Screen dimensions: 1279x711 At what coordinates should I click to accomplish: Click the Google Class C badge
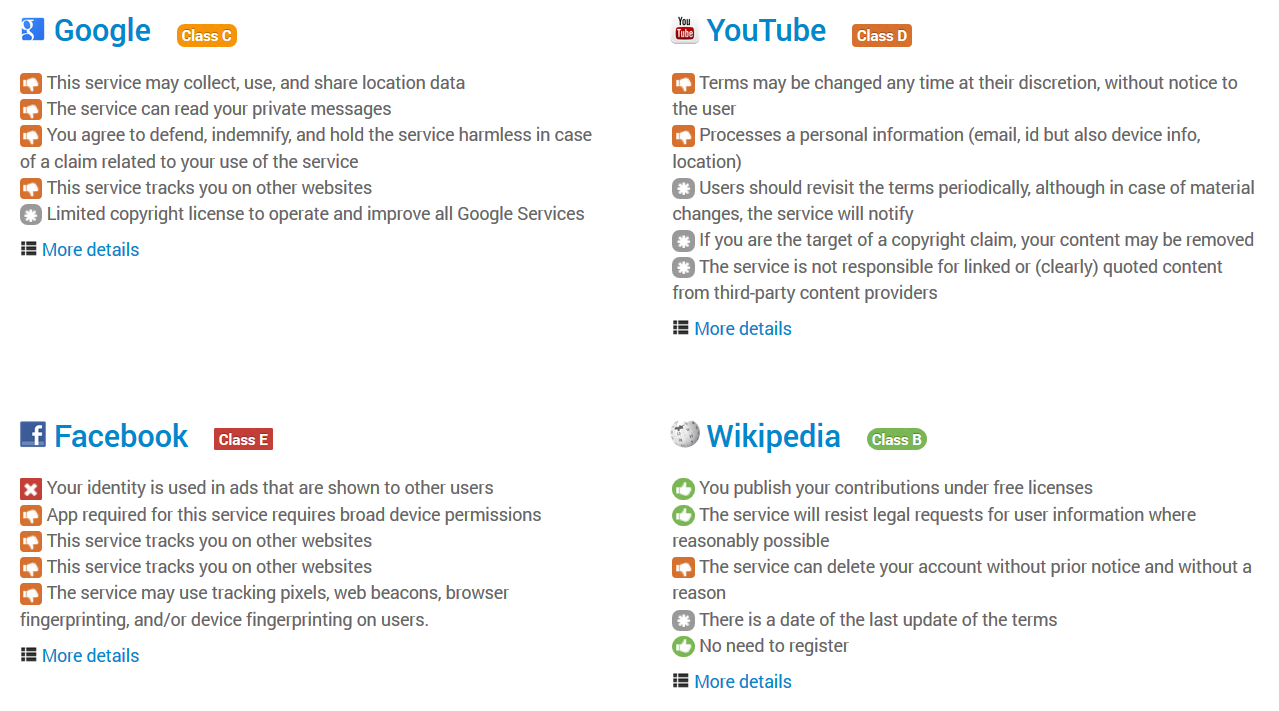pyautogui.click(x=207, y=36)
